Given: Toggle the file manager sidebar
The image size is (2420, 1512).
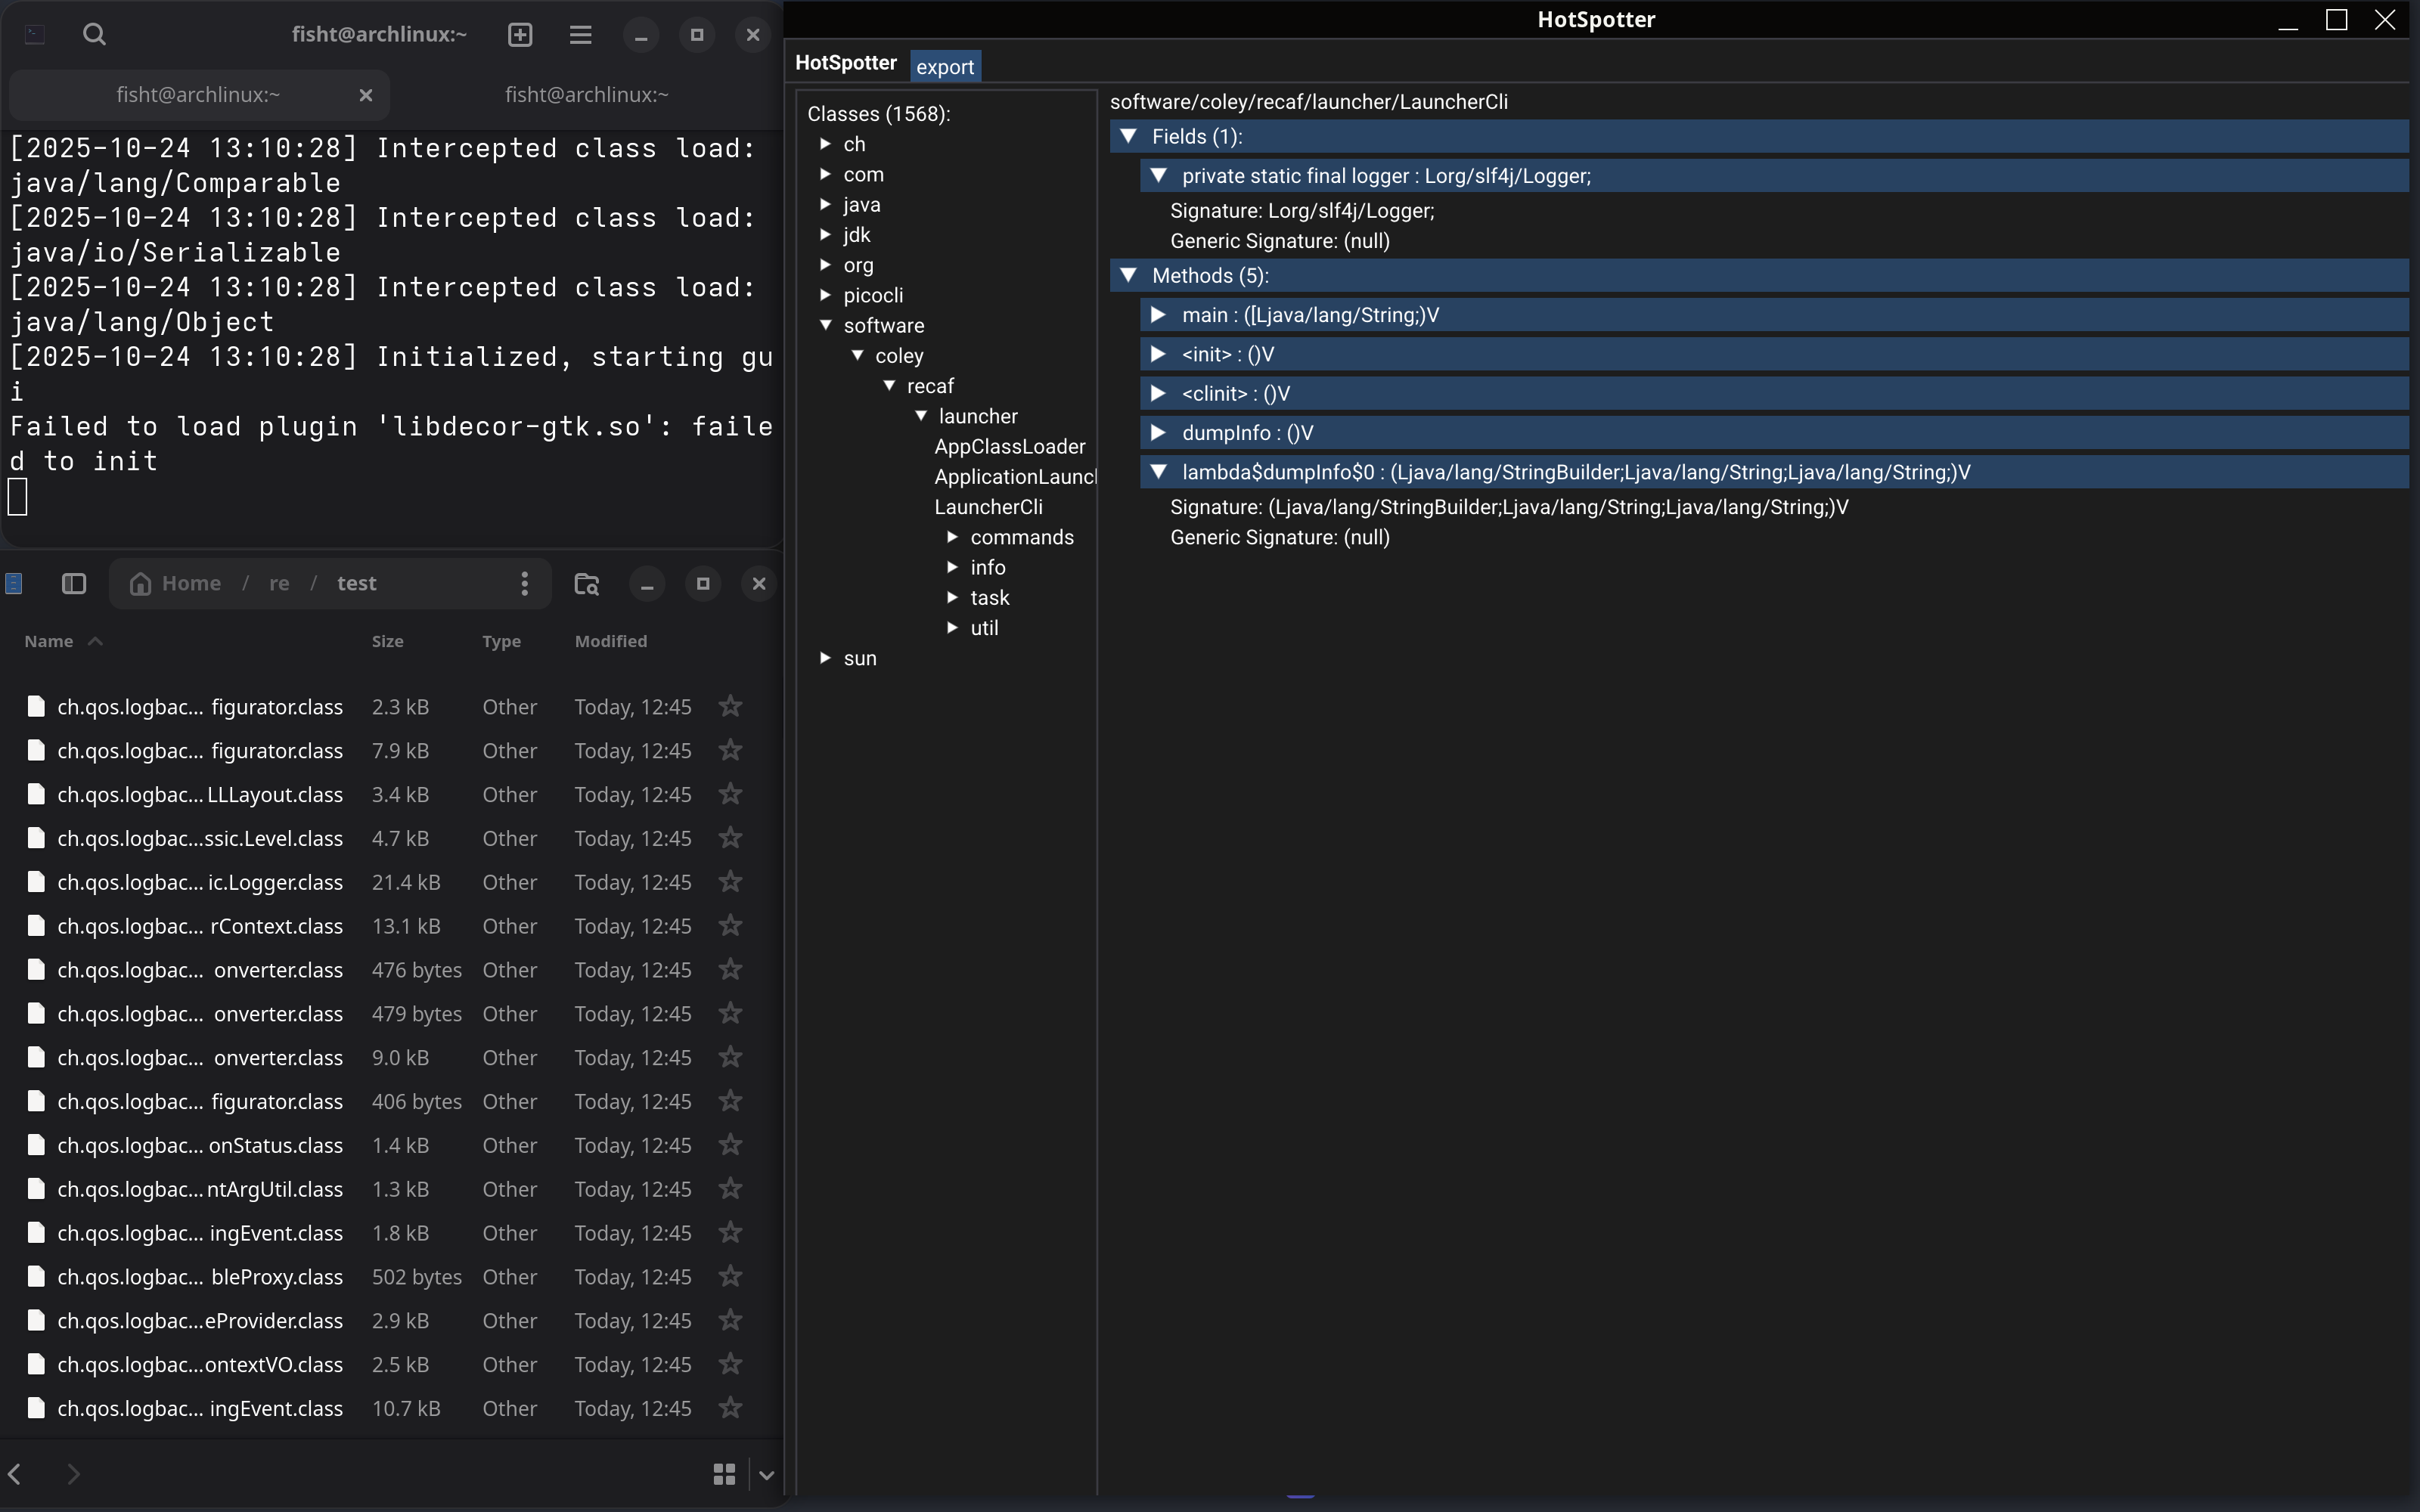Looking at the screenshot, I should (x=74, y=584).
